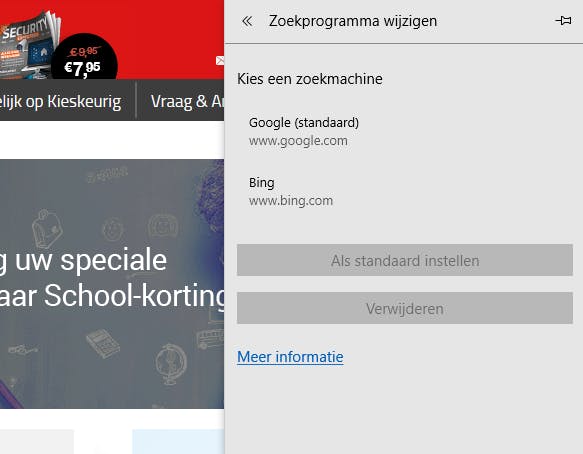Click the globe doodle in the banner
This screenshot has width=583, height=454.
171,364
